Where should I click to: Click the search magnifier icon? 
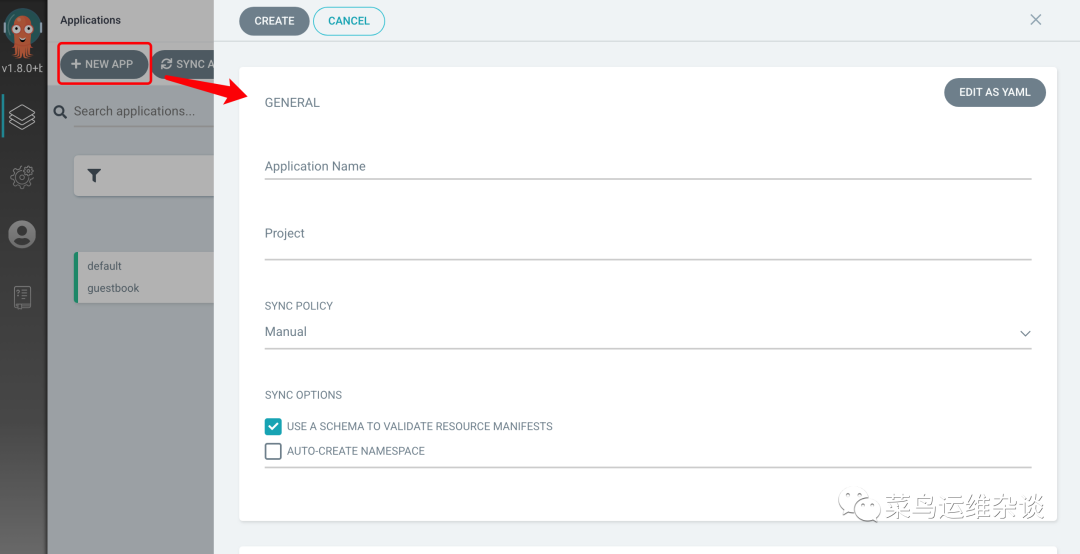coord(61,112)
